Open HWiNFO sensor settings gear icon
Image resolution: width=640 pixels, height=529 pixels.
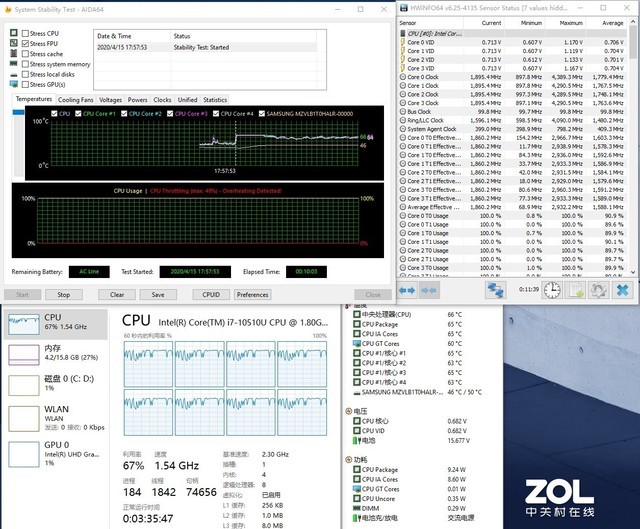click(599, 290)
